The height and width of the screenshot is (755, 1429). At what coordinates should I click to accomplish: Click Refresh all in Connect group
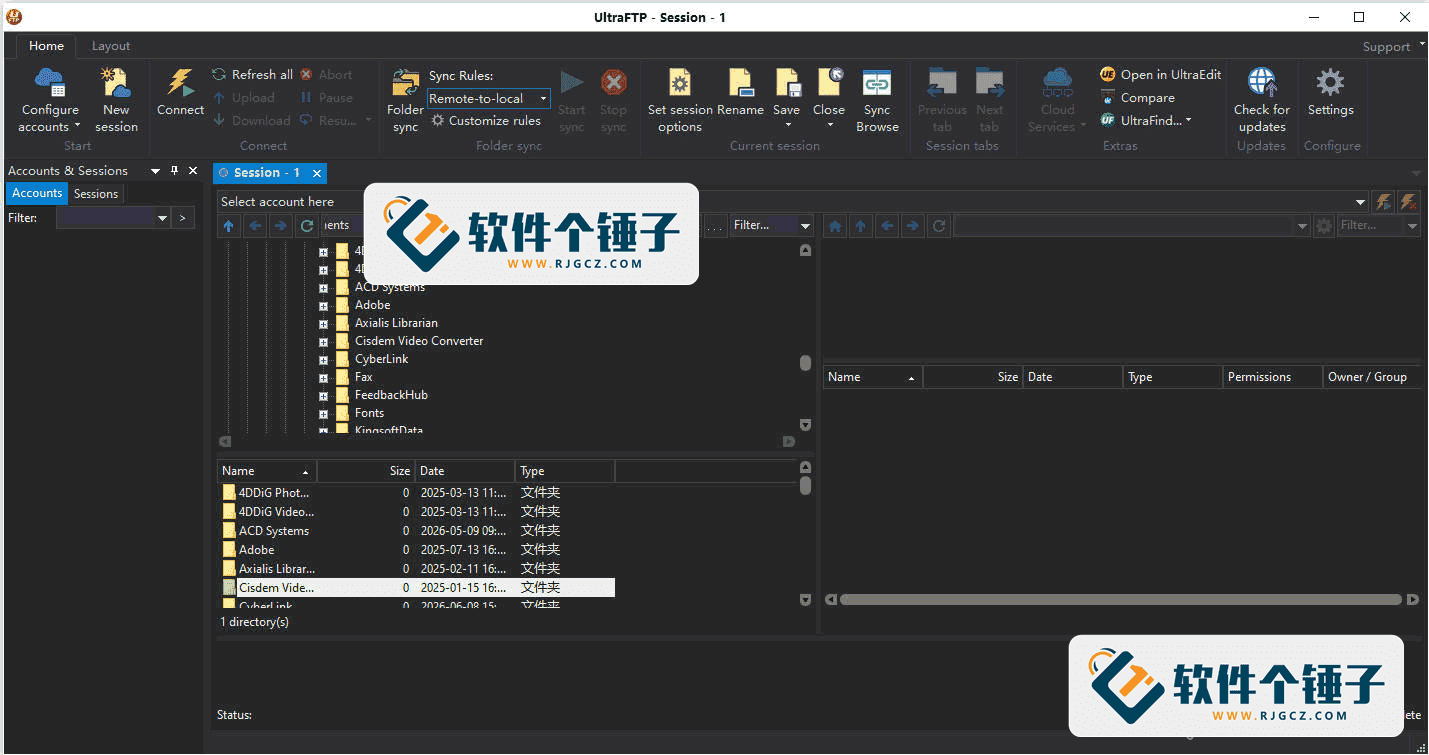point(253,74)
